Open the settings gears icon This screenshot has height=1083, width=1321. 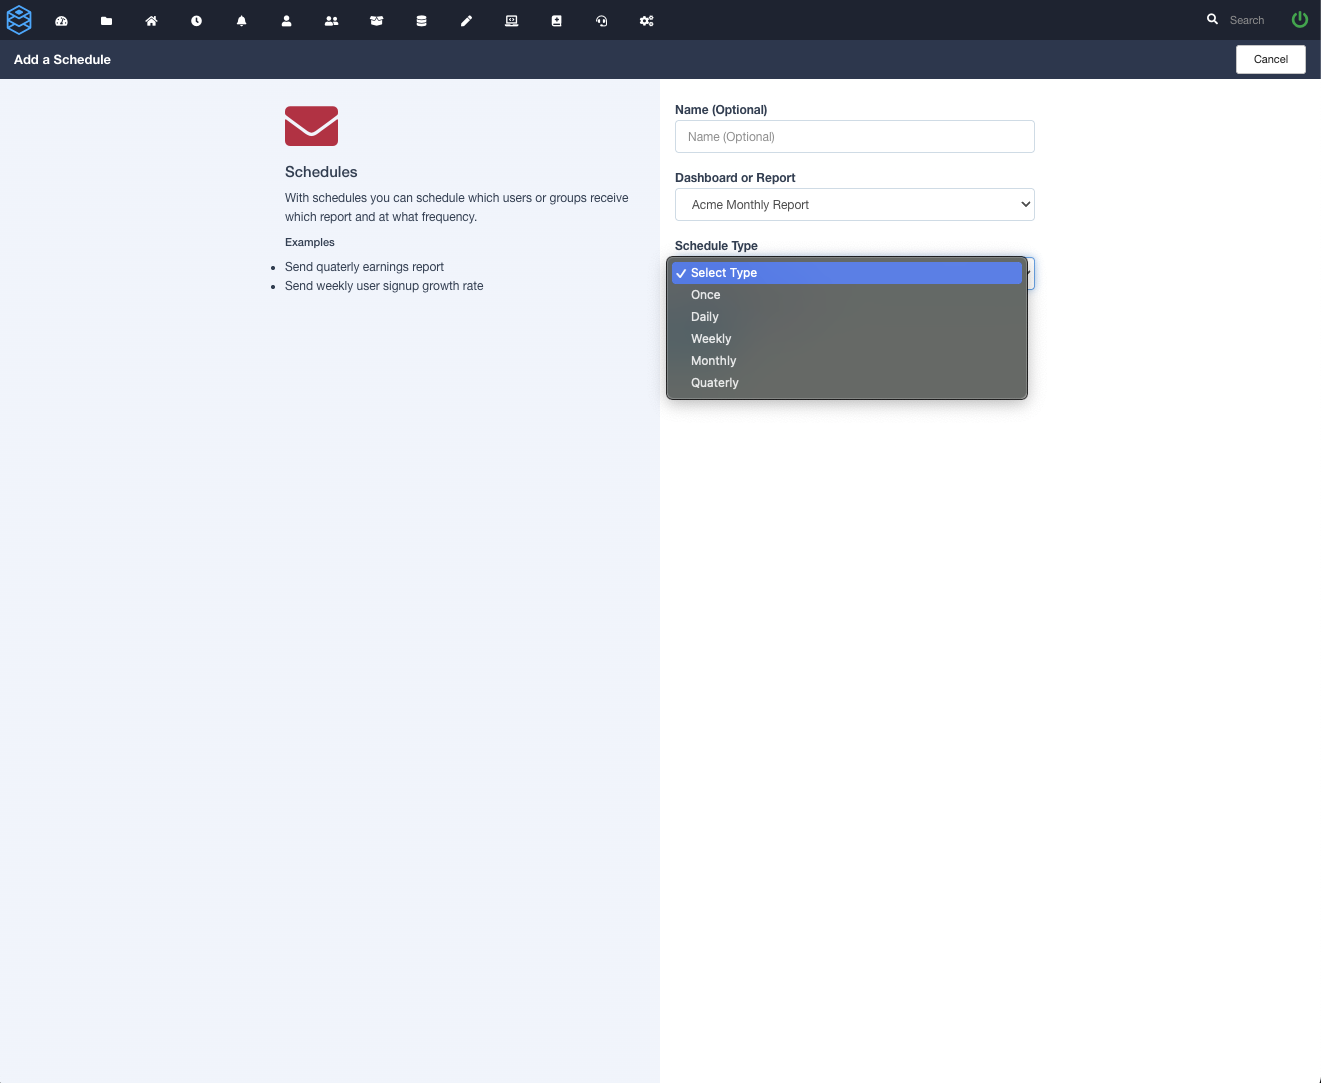coord(646,20)
